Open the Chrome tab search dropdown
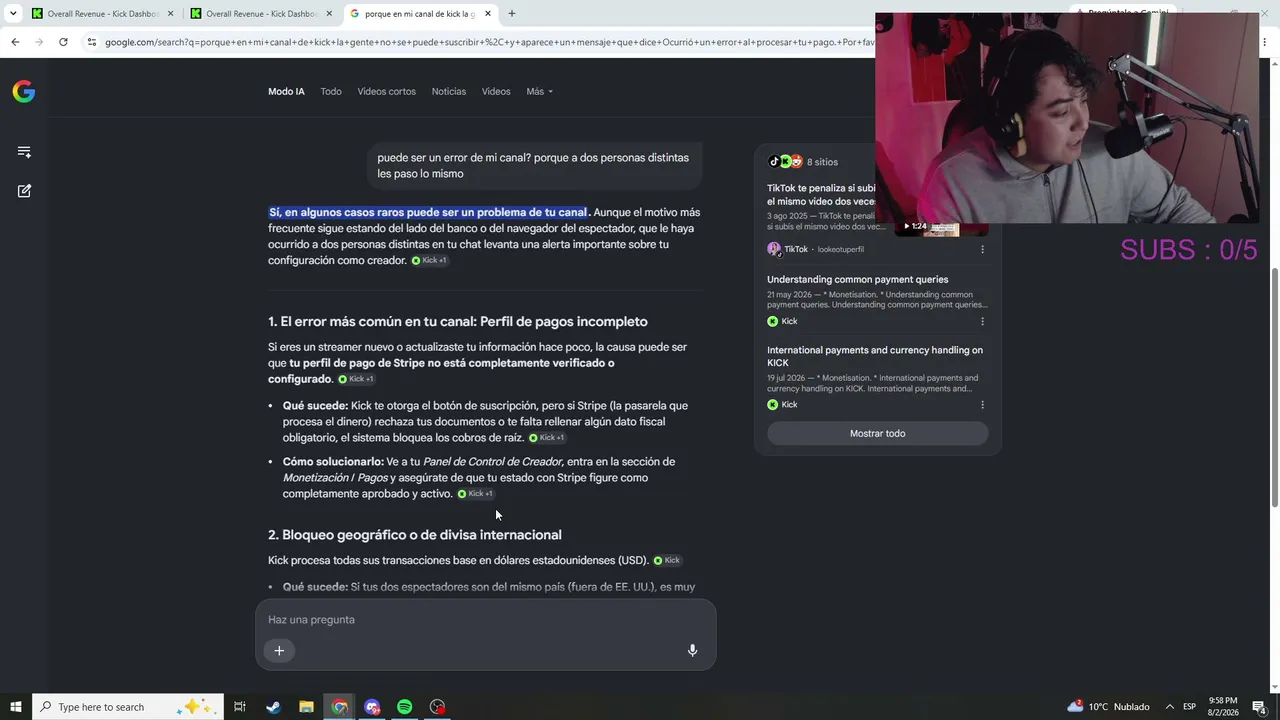Viewport: 1280px width, 720px height. [14, 14]
